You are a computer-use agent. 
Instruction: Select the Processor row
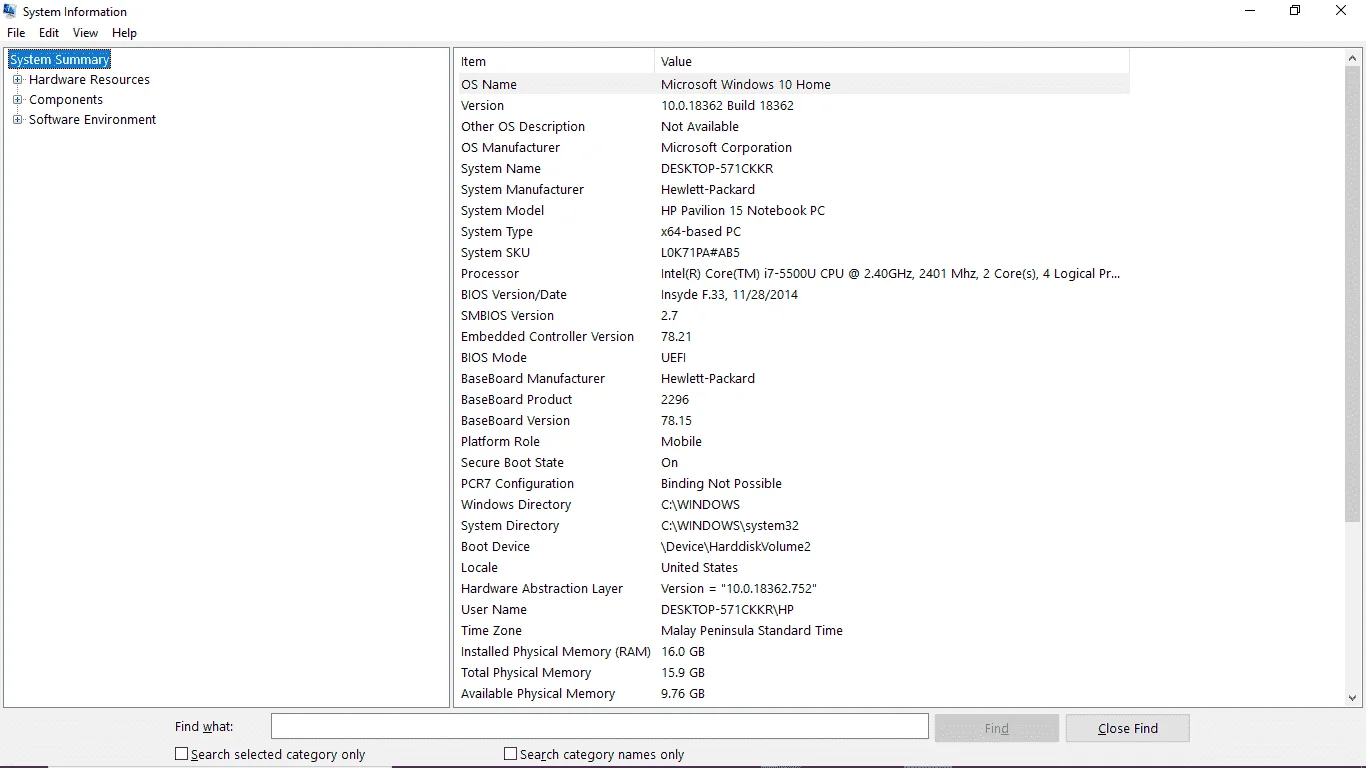point(794,274)
